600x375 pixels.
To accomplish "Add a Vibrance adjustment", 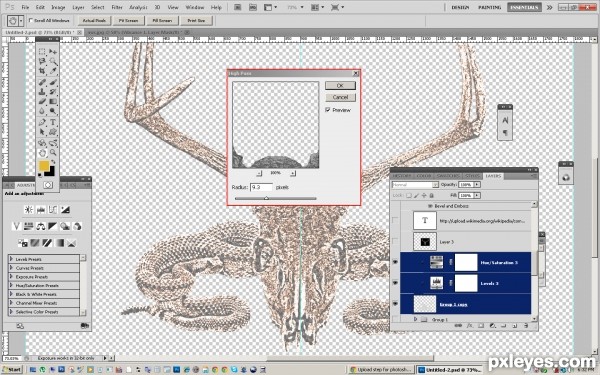I will pos(16,226).
